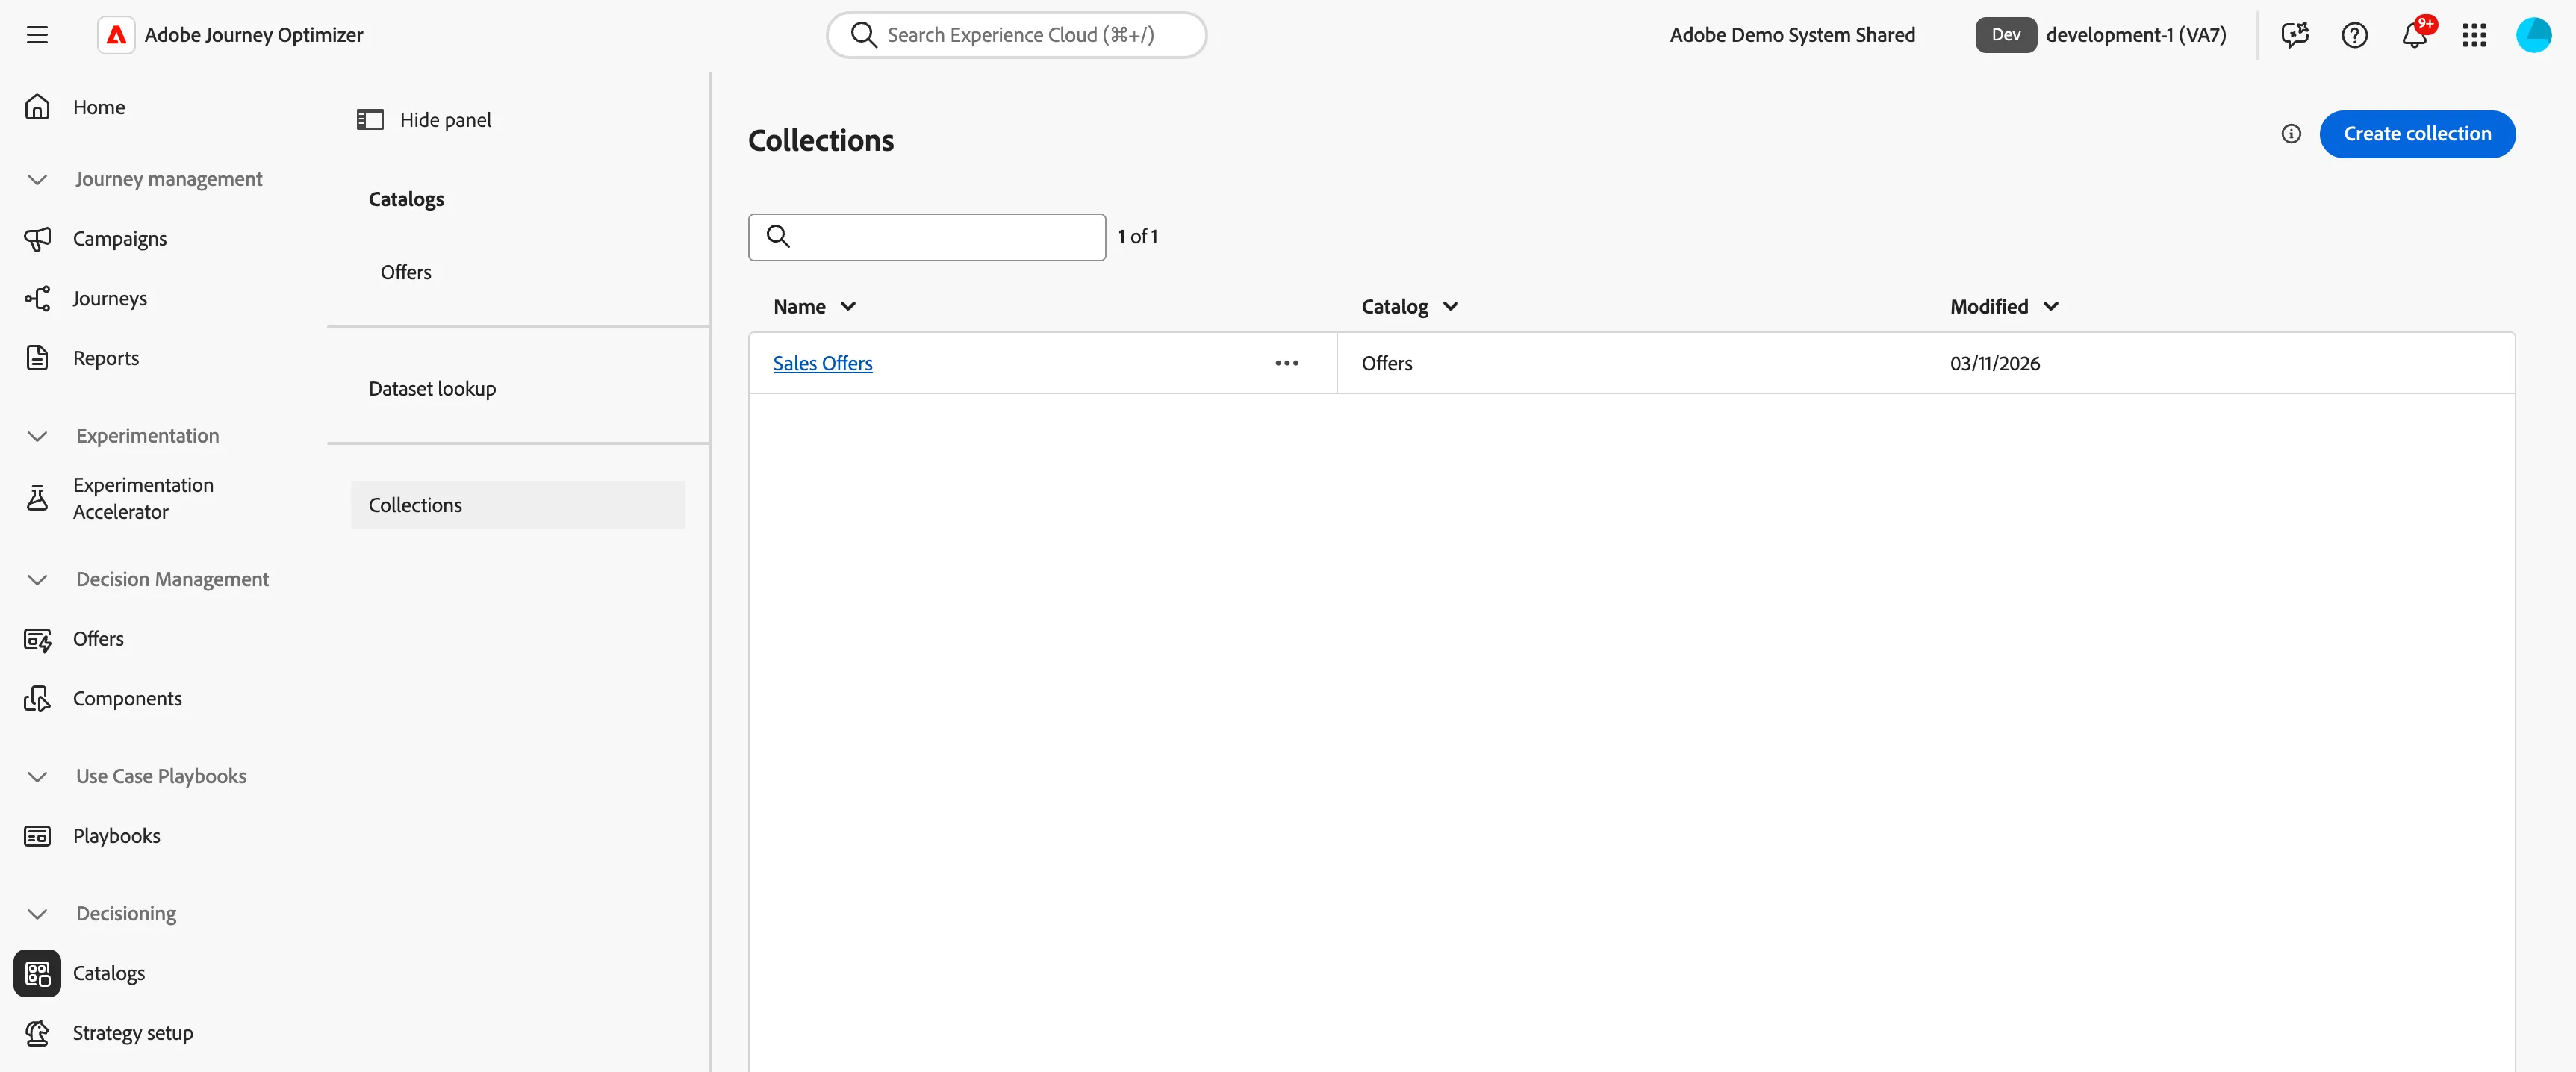Collapse the Experimentation section

[x=37, y=436]
